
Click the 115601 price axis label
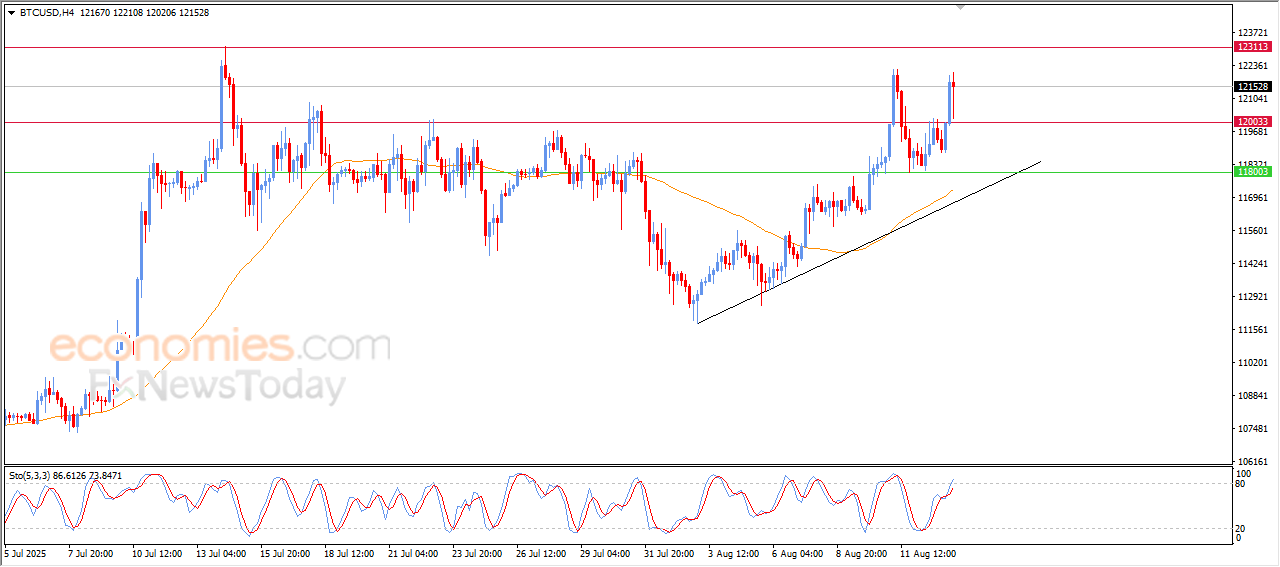[1252, 231]
